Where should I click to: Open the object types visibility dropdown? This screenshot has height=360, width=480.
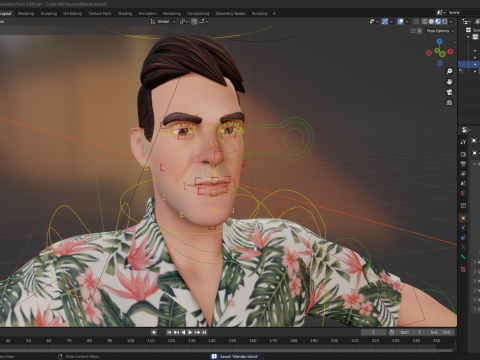374,22
